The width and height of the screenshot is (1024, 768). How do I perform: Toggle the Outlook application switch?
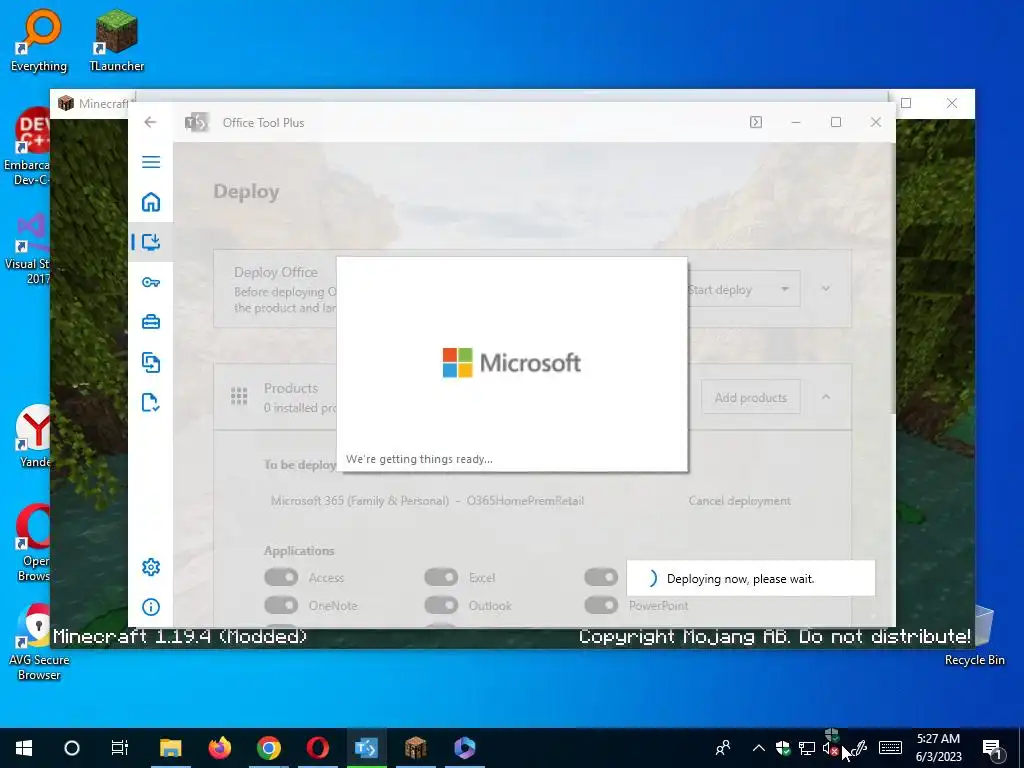(x=441, y=605)
